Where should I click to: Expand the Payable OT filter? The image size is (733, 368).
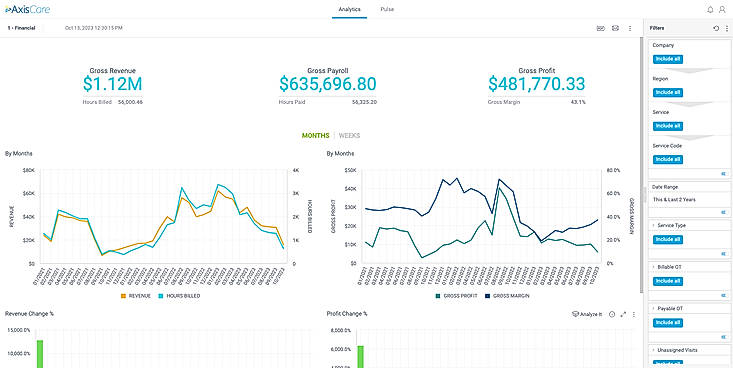(x=667, y=309)
